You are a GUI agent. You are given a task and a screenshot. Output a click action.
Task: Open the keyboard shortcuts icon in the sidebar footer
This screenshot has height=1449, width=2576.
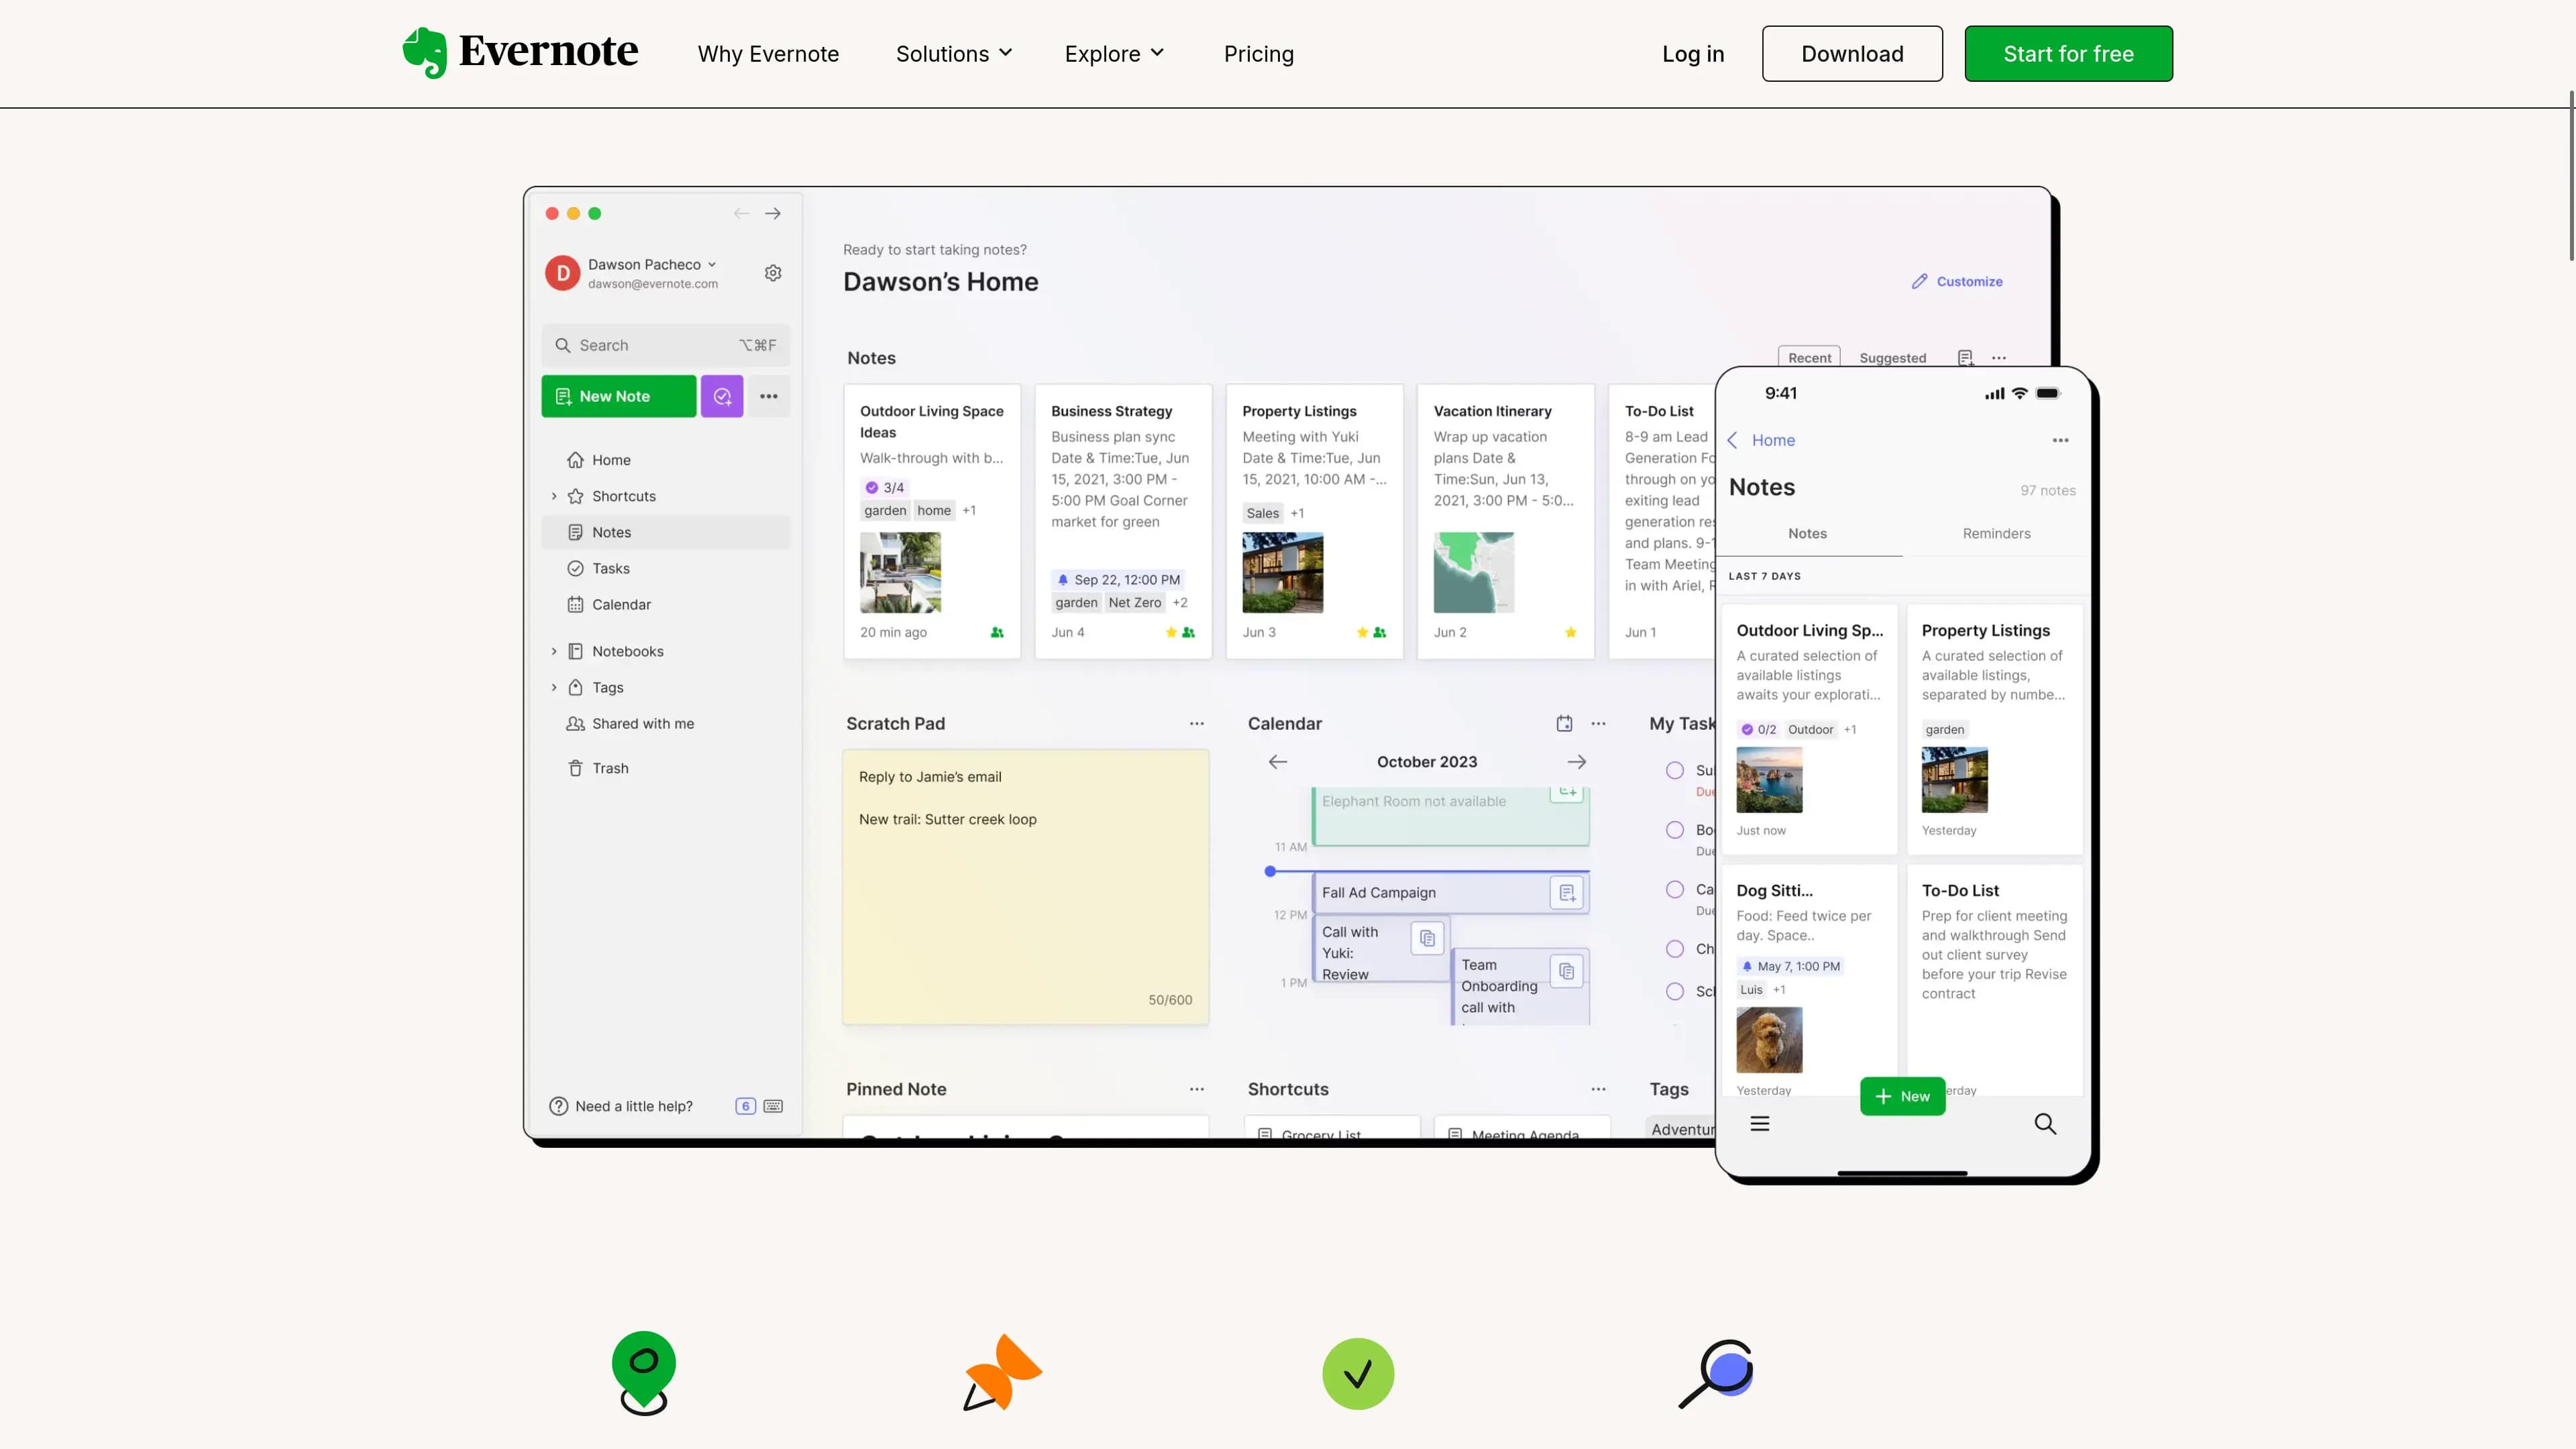tap(773, 1106)
